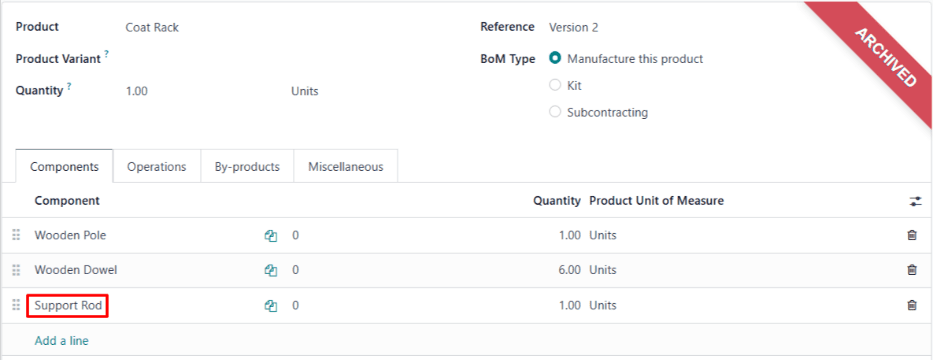Grab the drag handle of Support Rod row
The image size is (933, 360).
[16, 305]
